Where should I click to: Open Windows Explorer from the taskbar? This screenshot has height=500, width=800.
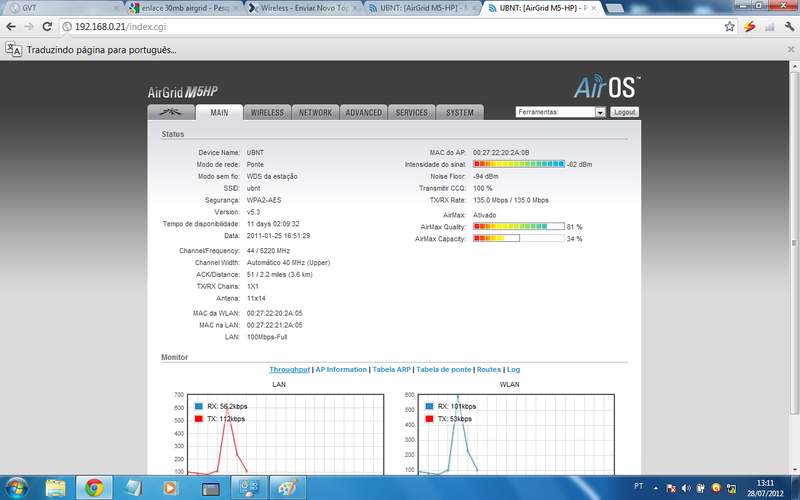[56, 488]
